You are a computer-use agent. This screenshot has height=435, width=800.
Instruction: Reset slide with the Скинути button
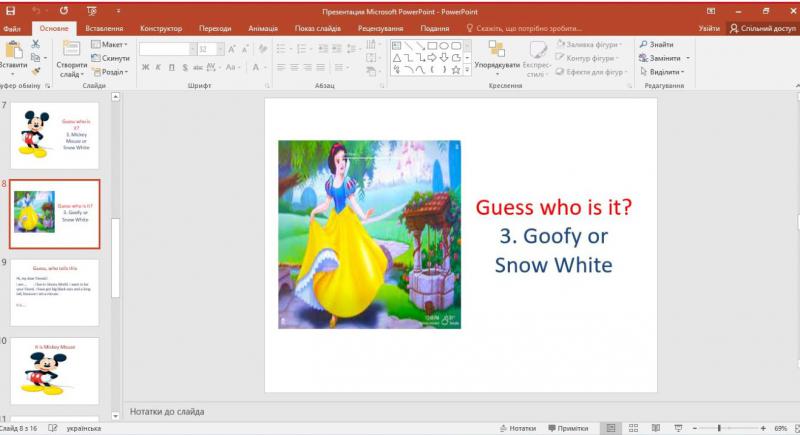point(110,58)
